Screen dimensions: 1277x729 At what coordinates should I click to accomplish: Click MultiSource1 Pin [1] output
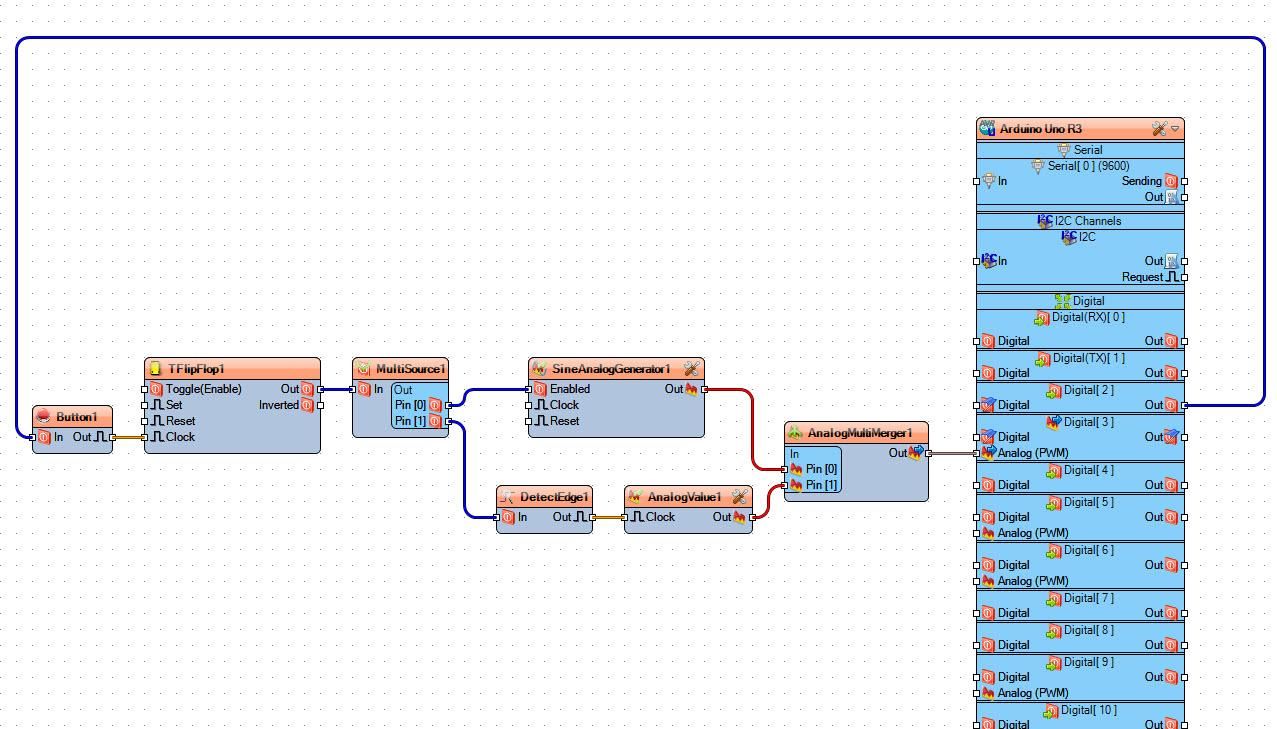pos(448,421)
